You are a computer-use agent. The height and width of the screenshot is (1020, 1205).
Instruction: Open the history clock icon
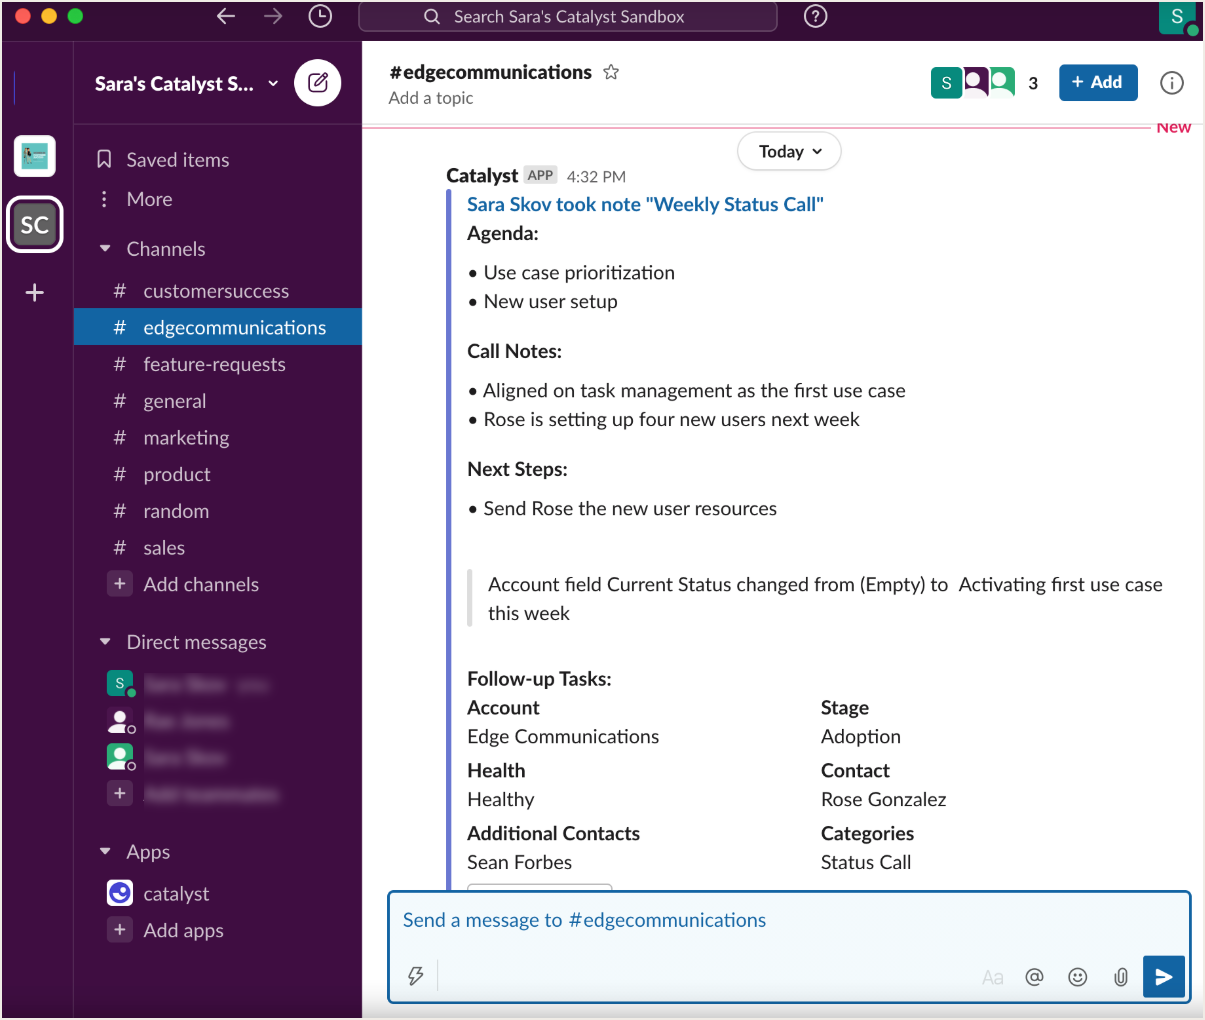[320, 16]
